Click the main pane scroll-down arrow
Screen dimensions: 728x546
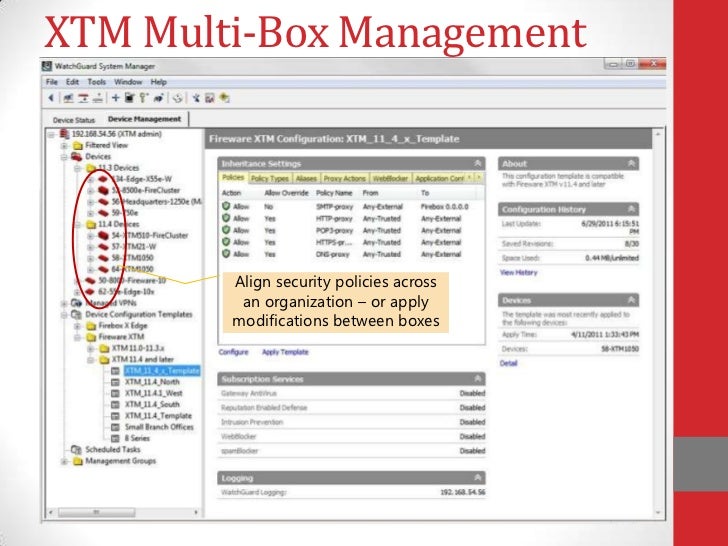[658, 513]
